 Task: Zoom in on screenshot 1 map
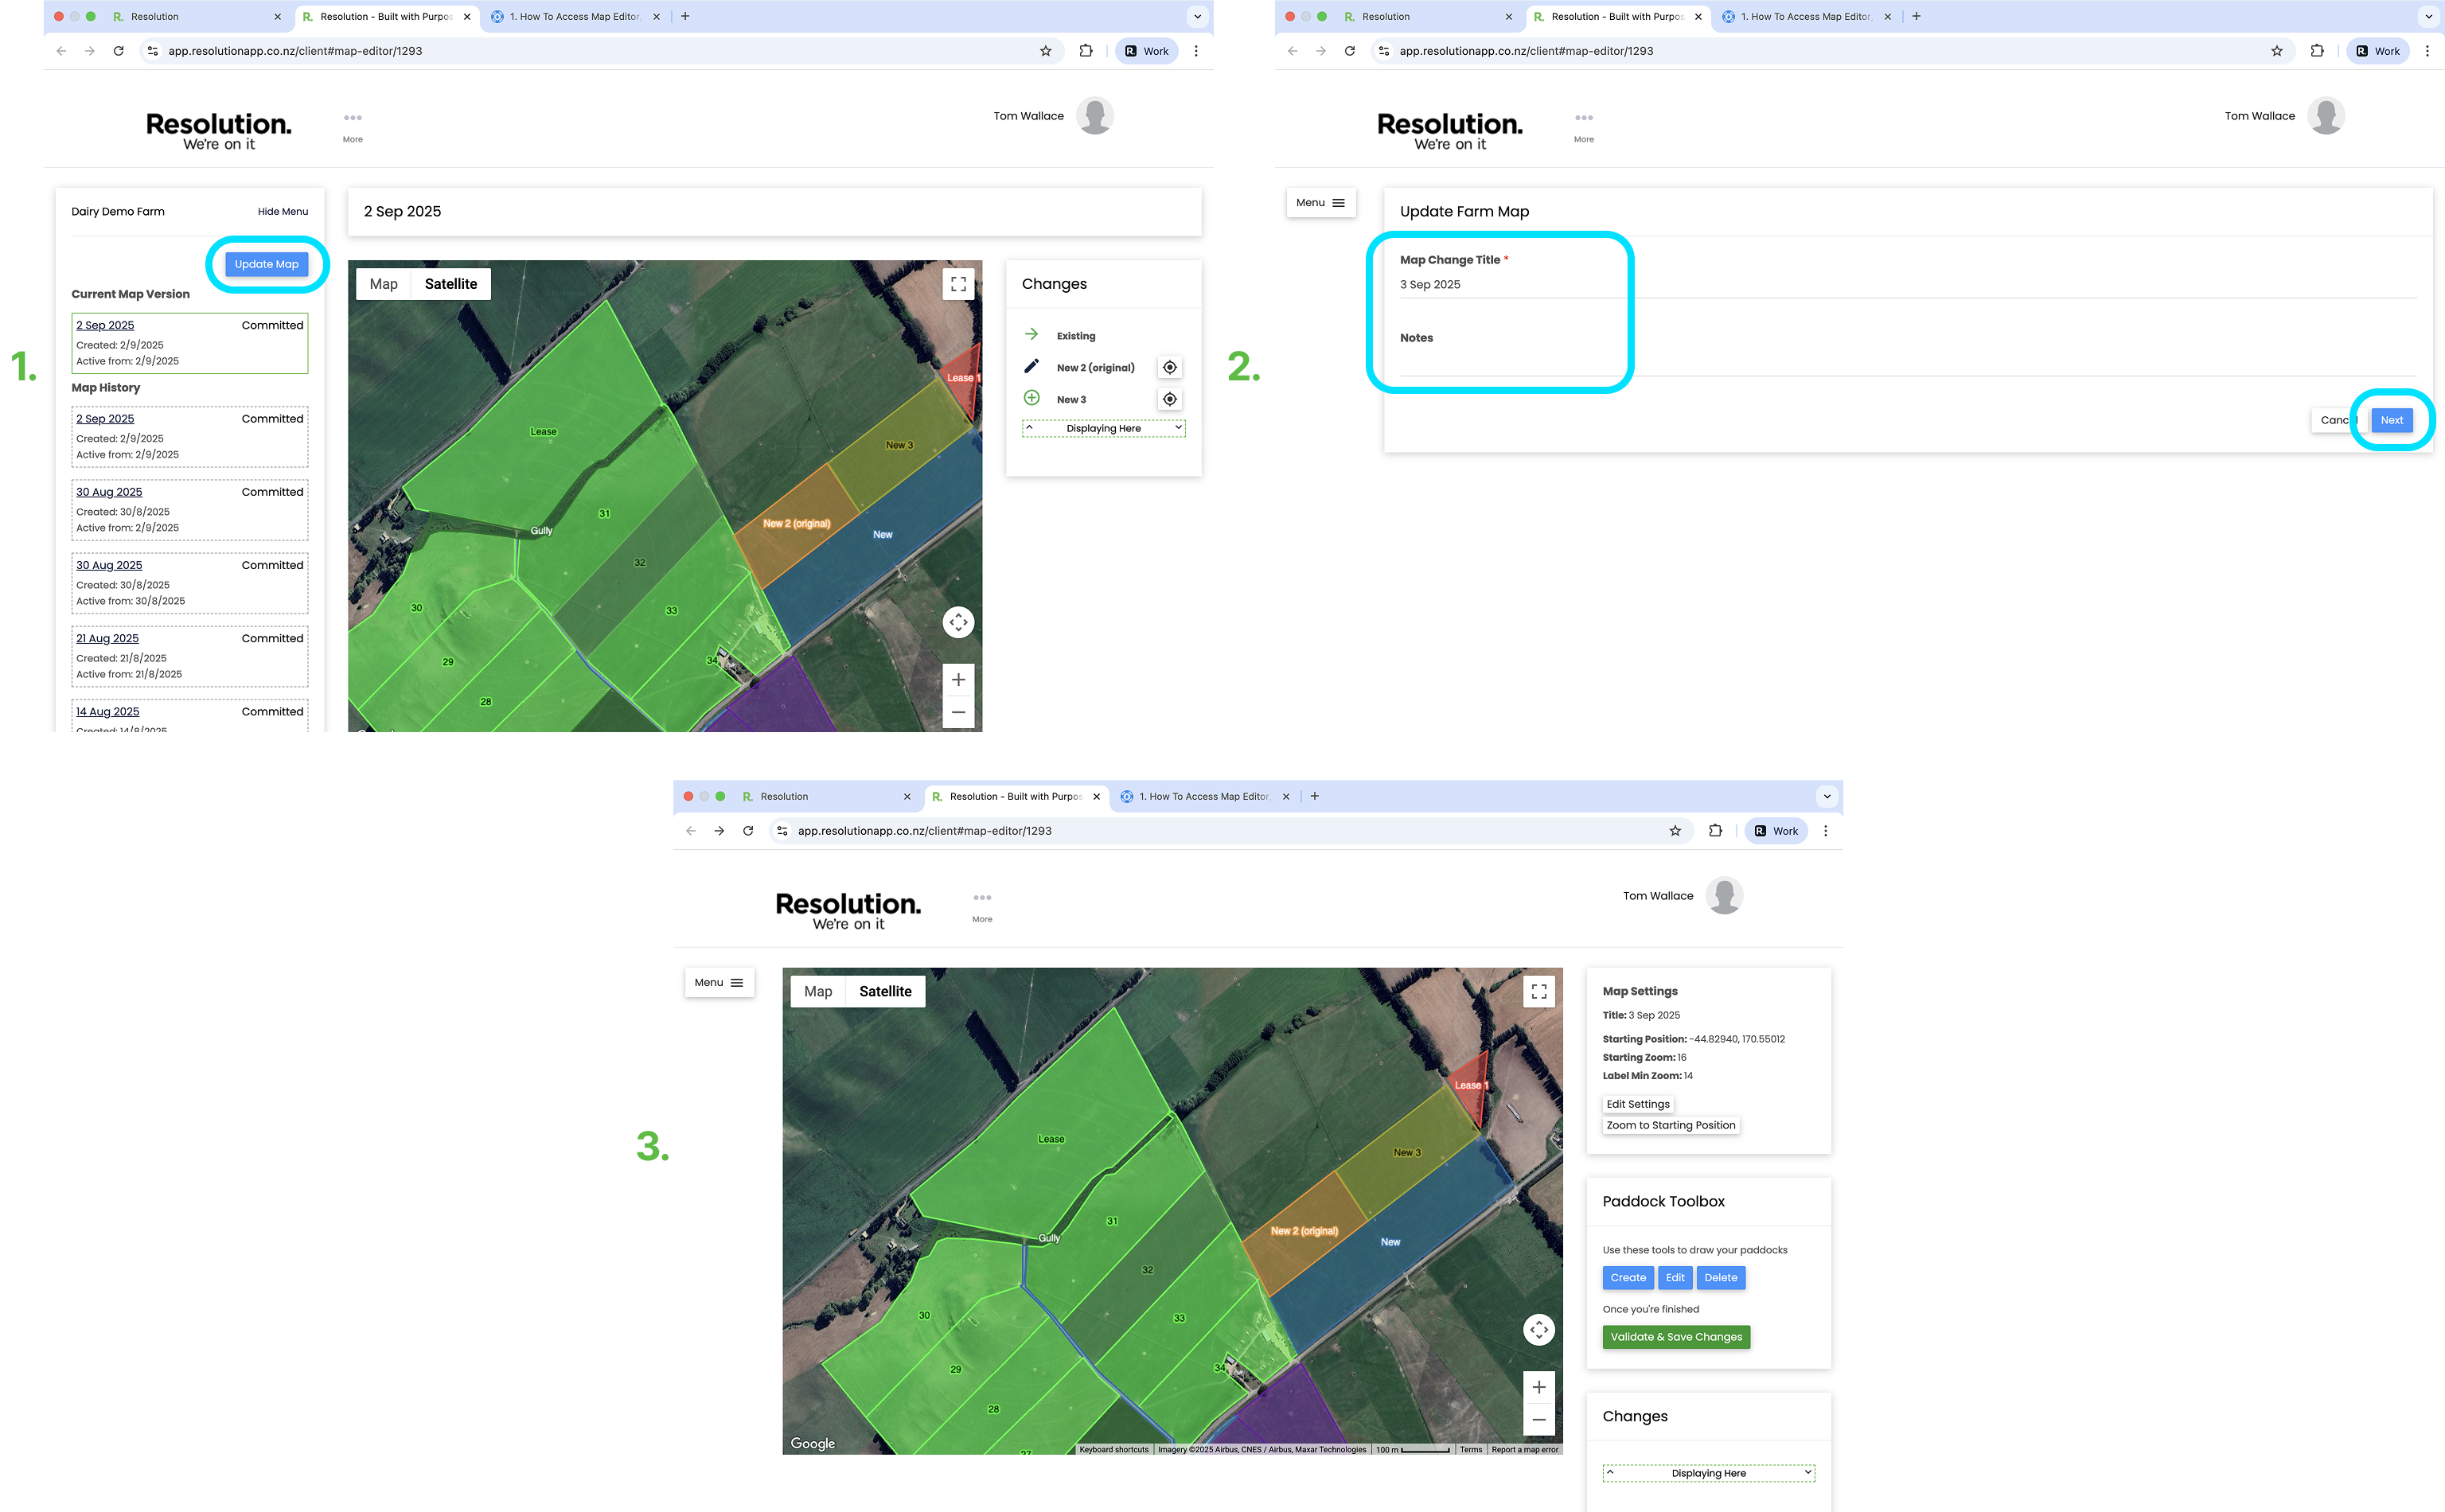click(x=958, y=680)
